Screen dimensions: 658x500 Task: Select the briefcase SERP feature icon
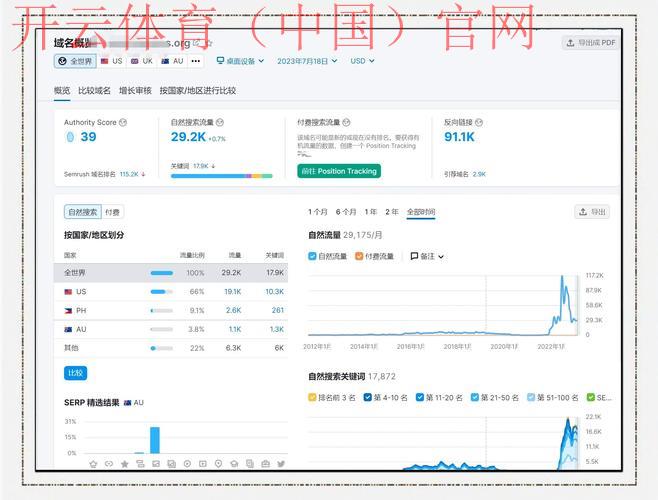coord(265,464)
